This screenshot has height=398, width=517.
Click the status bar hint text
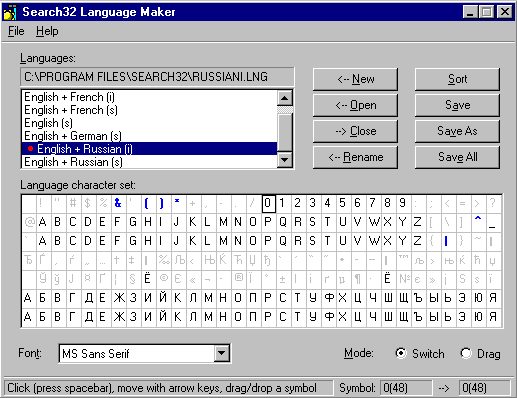pos(162,388)
